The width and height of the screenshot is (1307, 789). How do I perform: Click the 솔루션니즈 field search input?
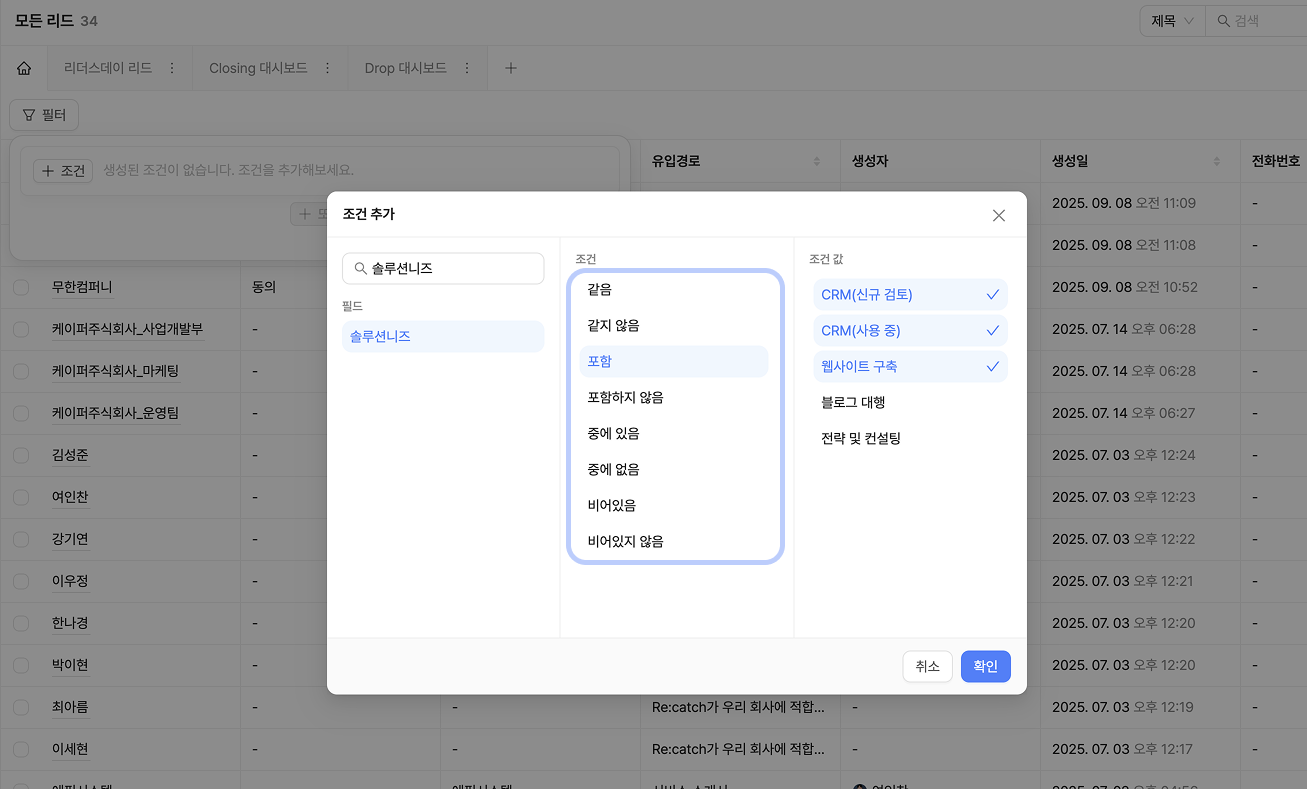coord(452,268)
